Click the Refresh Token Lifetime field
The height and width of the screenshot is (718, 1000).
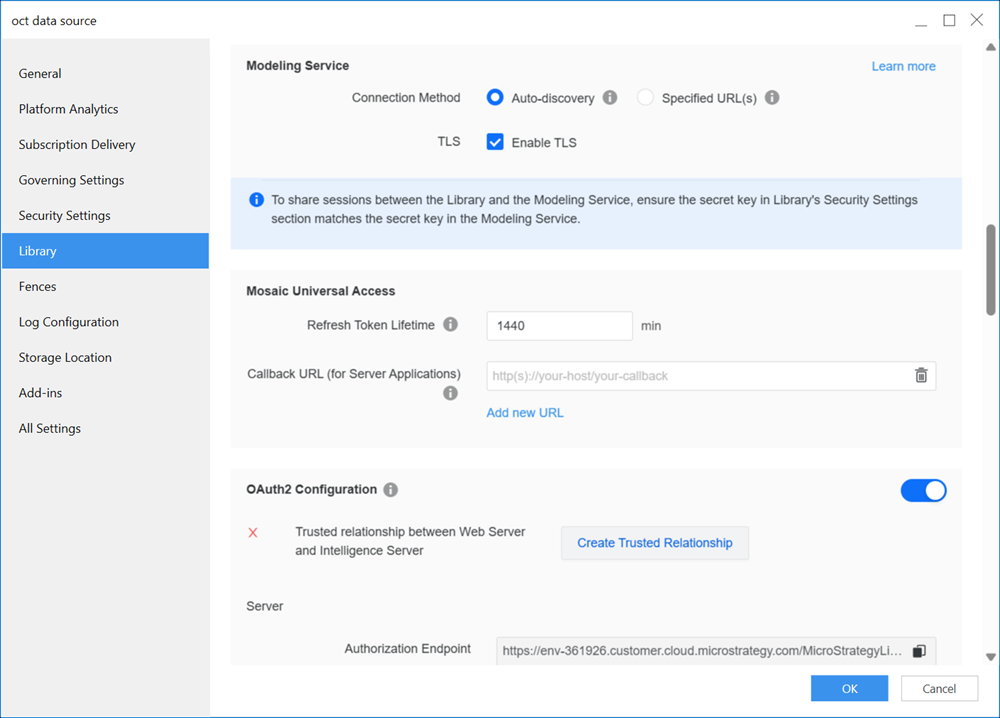559,326
